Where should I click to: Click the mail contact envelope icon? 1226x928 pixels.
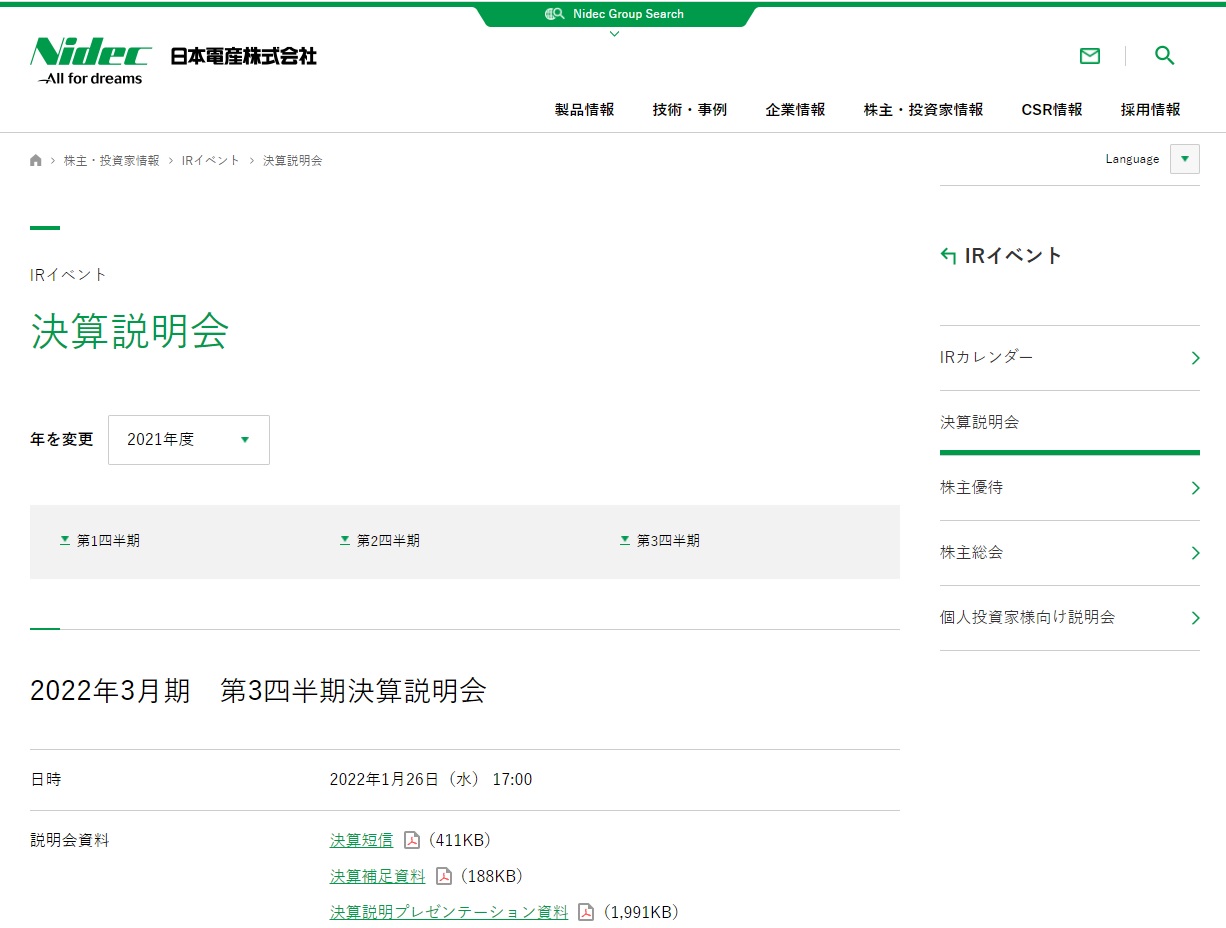pos(1090,56)
